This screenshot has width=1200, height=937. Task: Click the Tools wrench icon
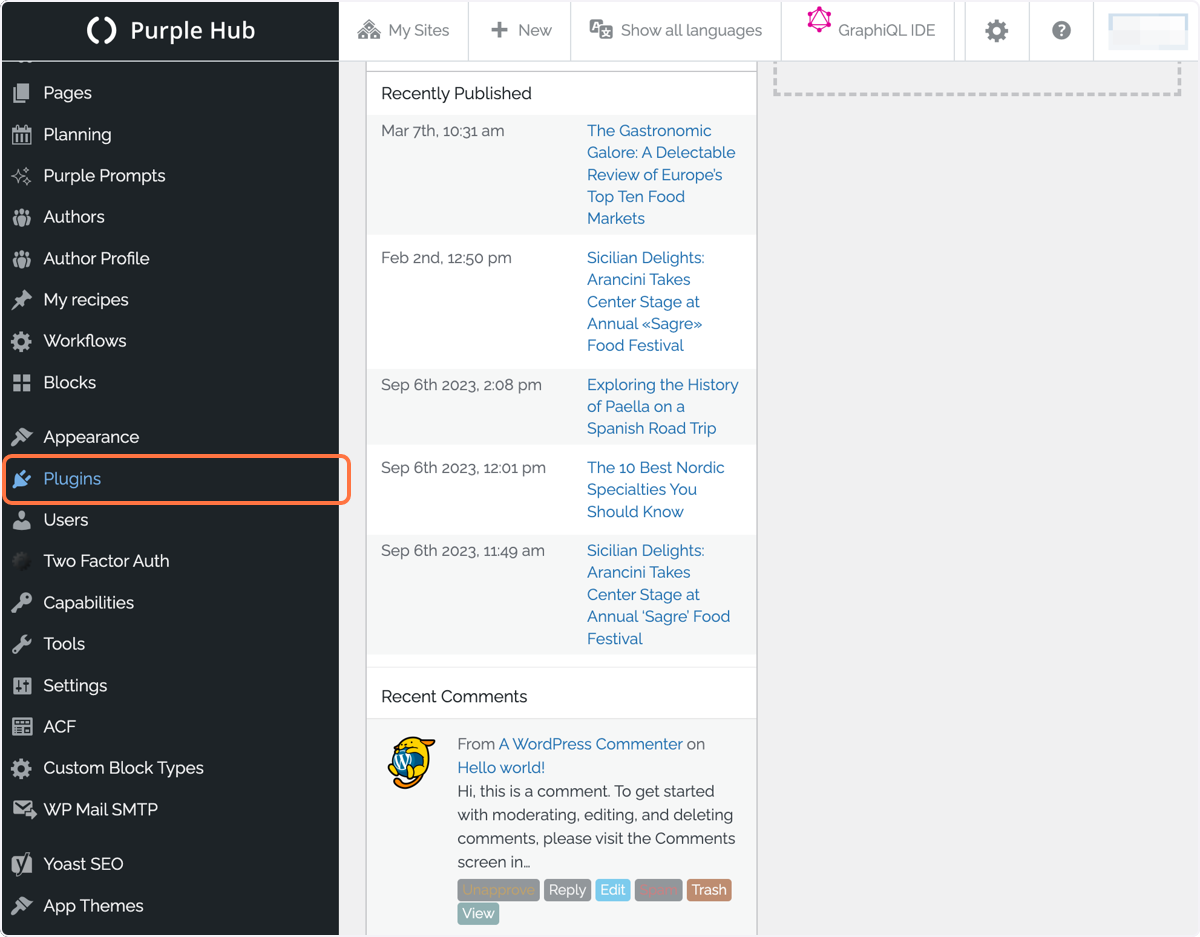coord(21,644)
